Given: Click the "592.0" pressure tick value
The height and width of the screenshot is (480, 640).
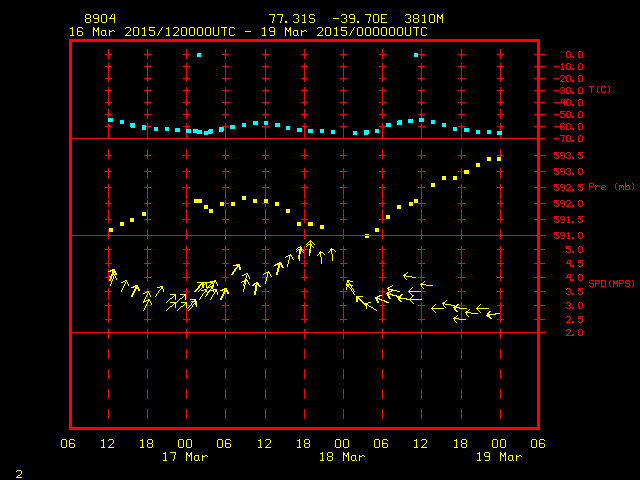Looking at the screenshot, I should pos(569,203).
